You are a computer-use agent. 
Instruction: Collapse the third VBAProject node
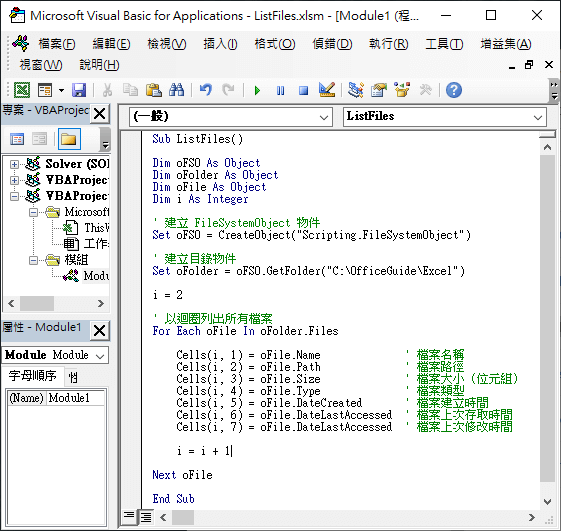pos(14,196)
